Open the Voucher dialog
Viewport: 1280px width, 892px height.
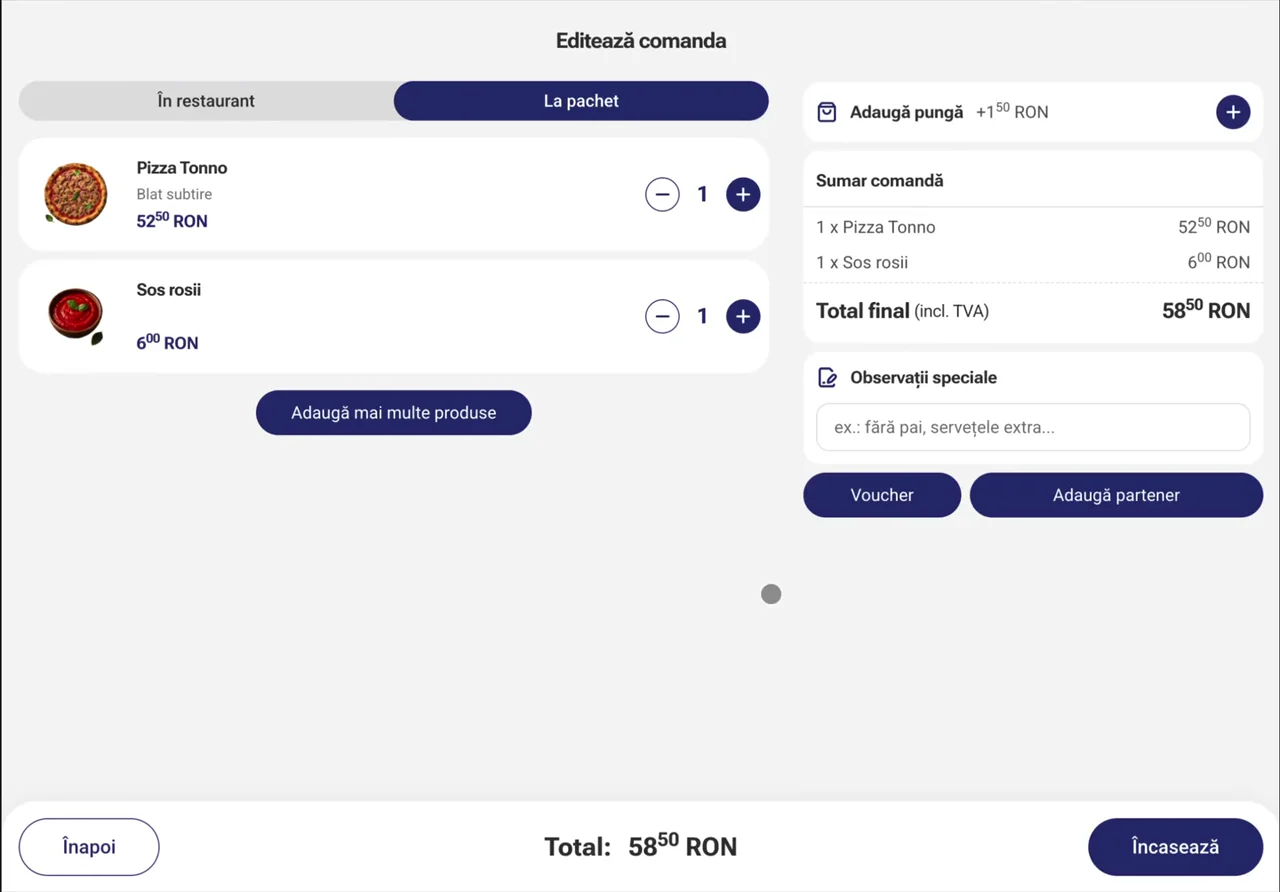pyautogui.click(x=882, y=495)
